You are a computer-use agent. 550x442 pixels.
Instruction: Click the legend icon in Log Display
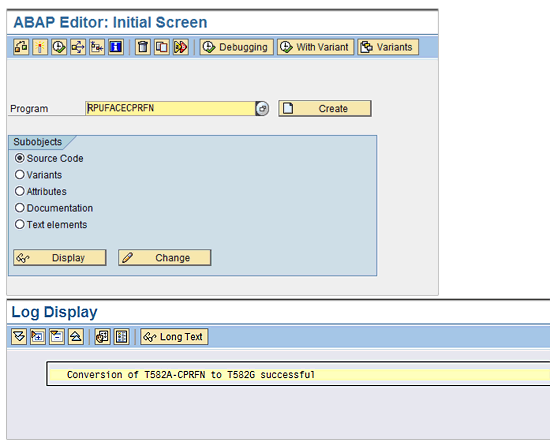coord(121,337)
